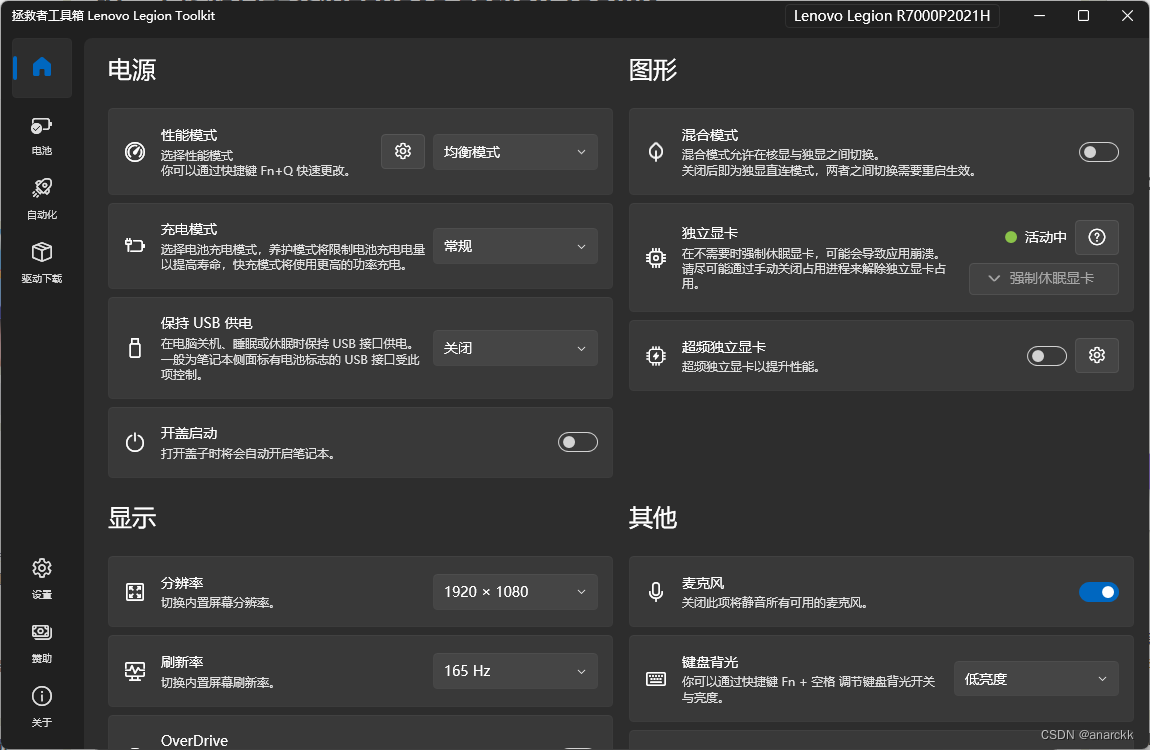Open the 1920 × 1080 resolution dropdown
This screenshot has height=750, width=1150.
(x=515, y=592)
